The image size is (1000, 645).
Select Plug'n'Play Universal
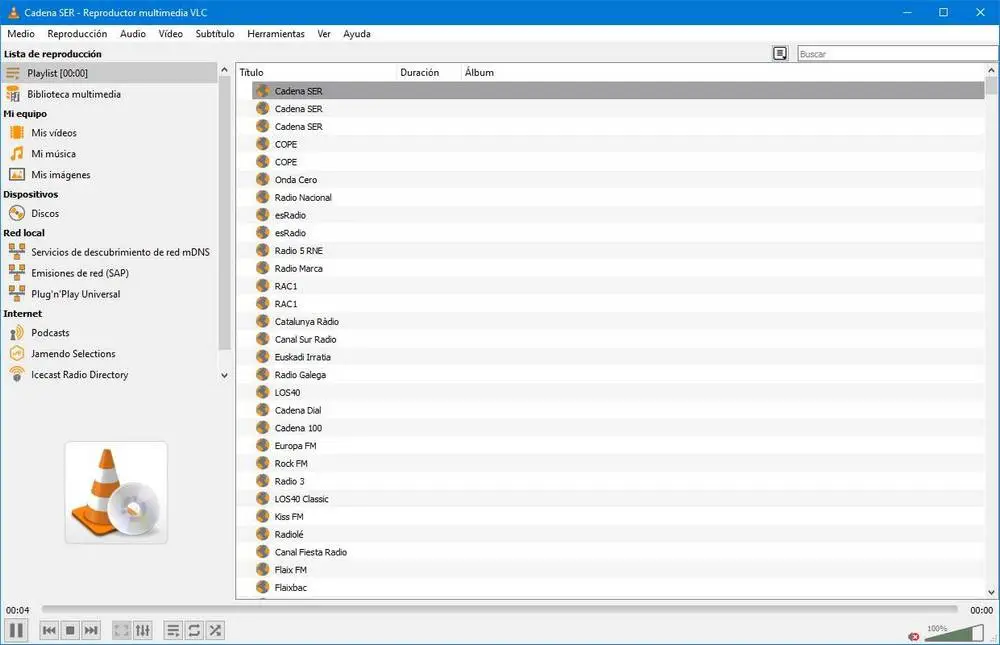point(109,294)
